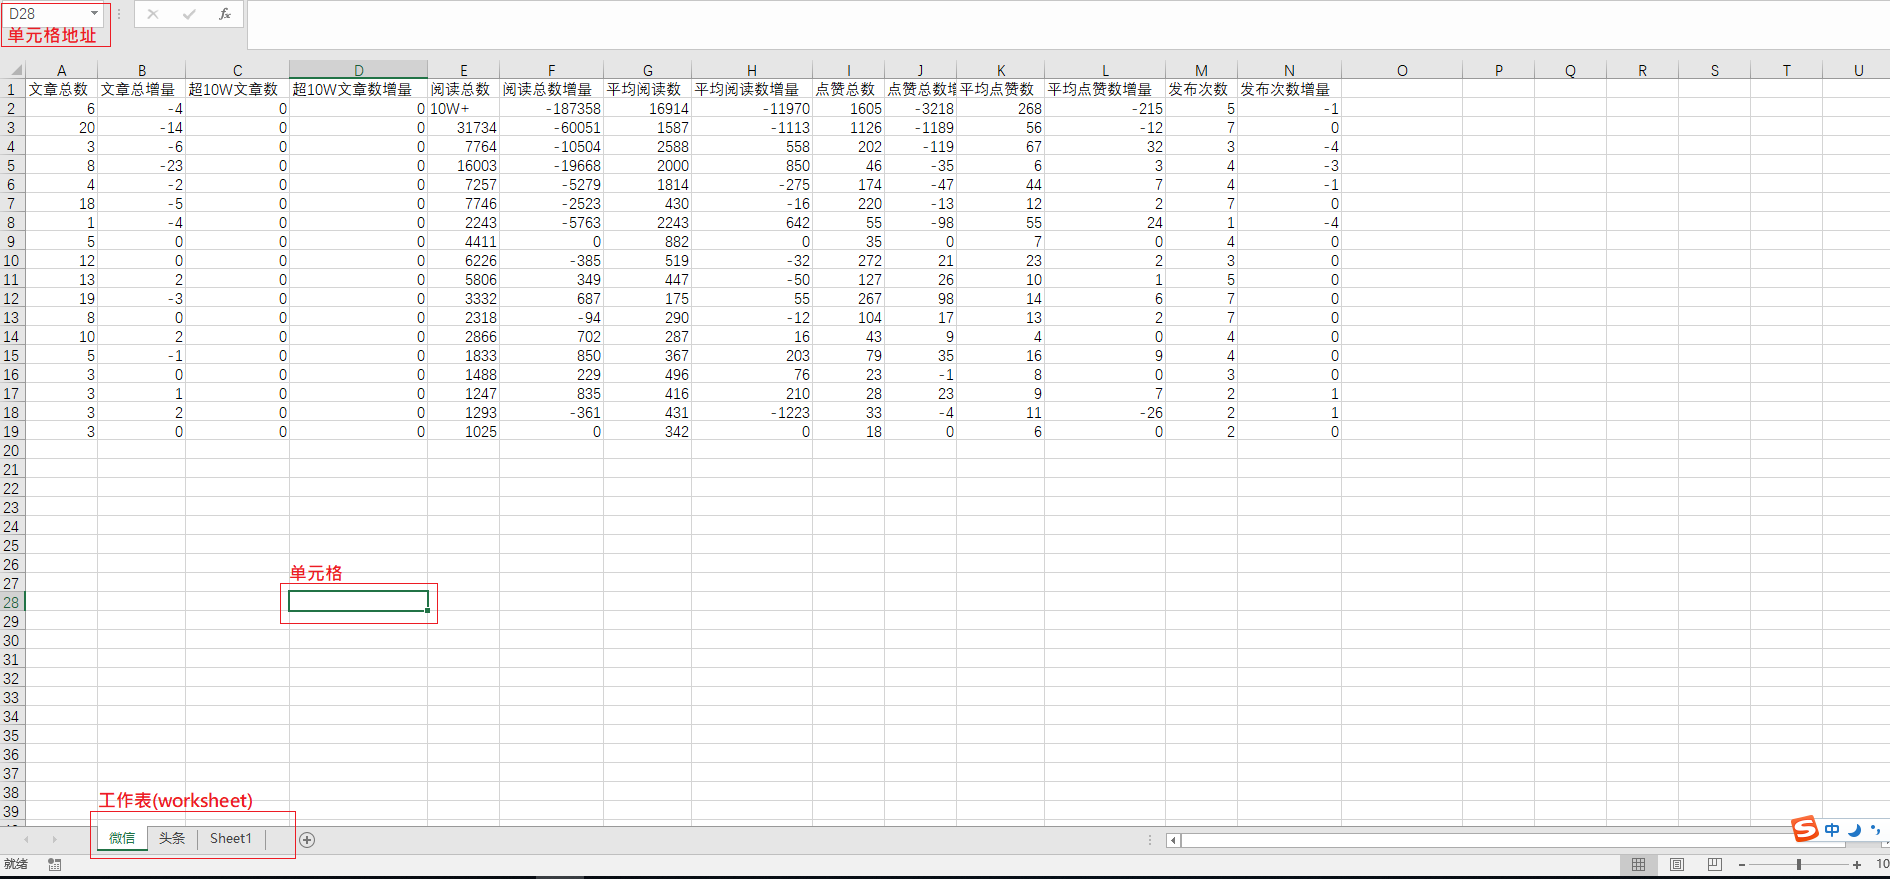Select the cell containing 31734
Screen dimensions: 1890x879
[x=464, y=128]
